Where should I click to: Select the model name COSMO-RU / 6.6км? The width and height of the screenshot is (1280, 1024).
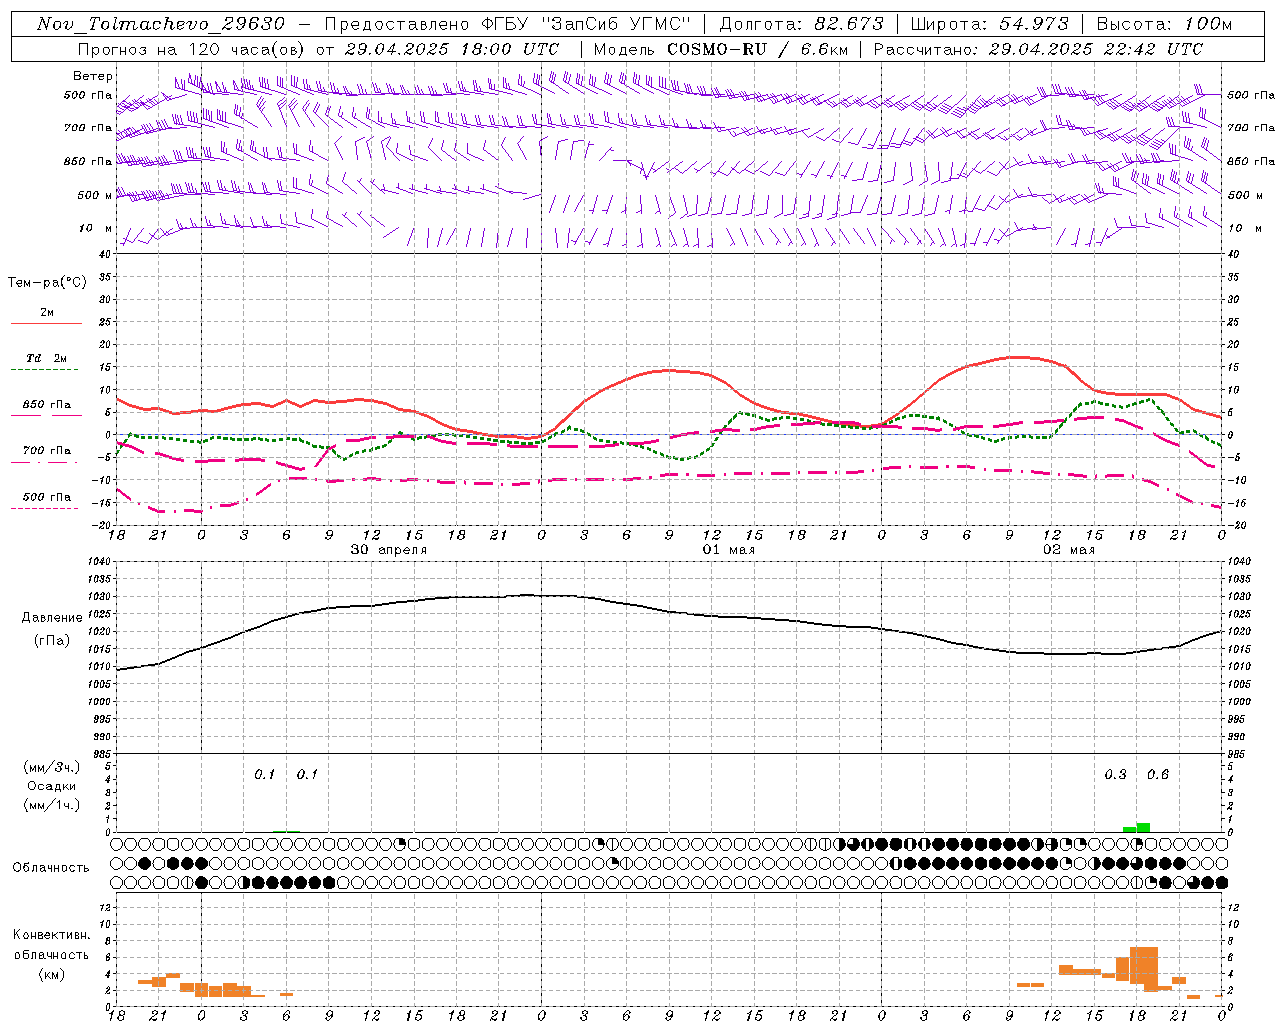[757, 49]
